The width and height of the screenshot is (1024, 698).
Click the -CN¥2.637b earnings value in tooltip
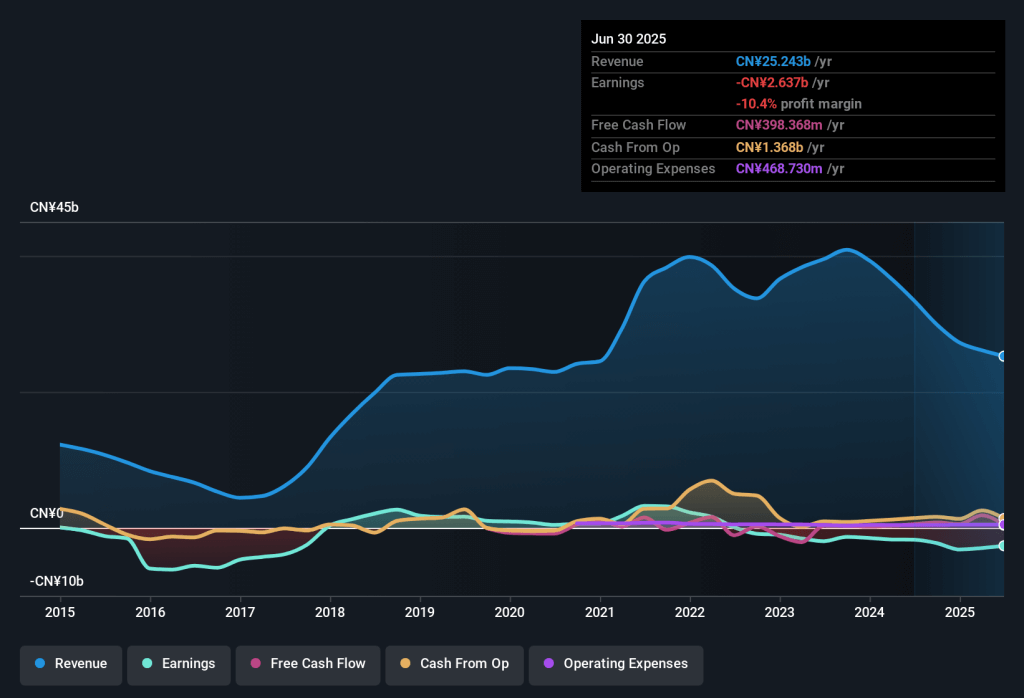[x=772, y=83]
